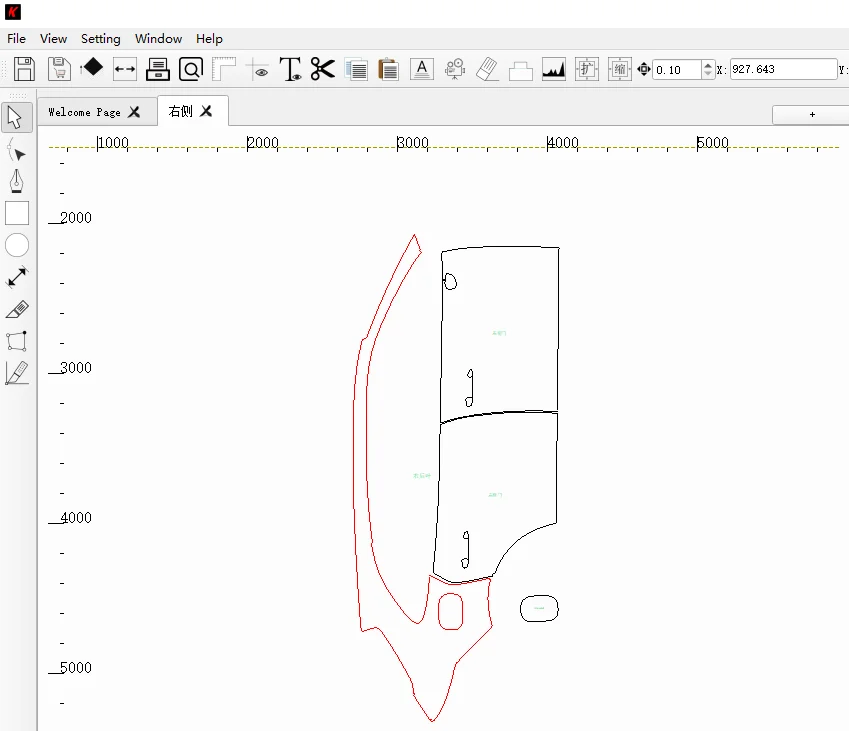Click the plus button at top right

811,114
